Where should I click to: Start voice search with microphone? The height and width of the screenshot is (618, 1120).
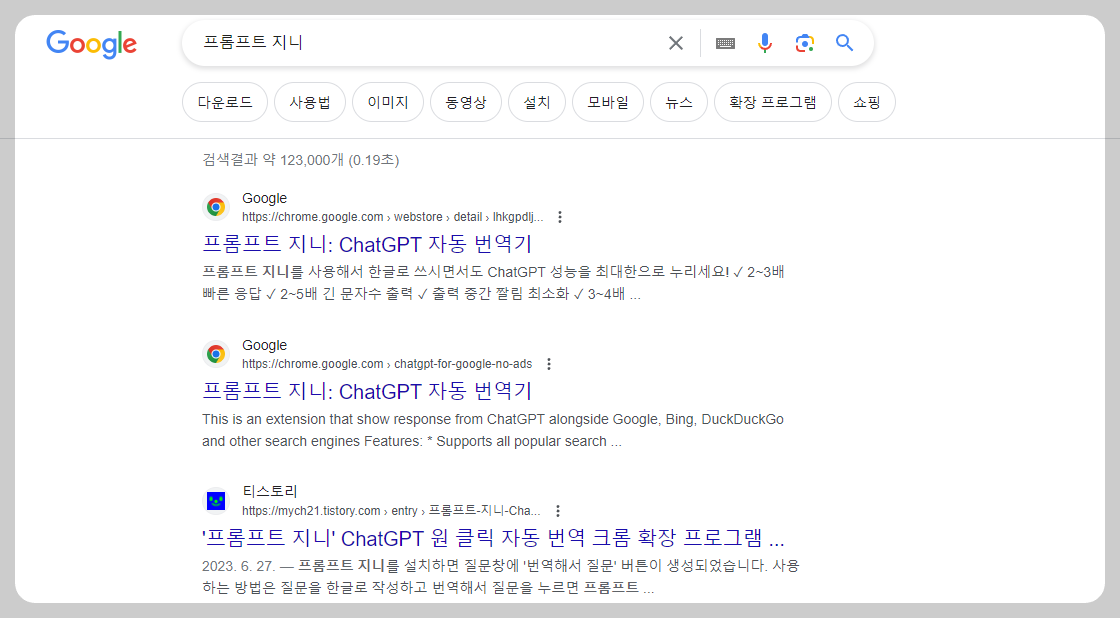tap(764, 44)
